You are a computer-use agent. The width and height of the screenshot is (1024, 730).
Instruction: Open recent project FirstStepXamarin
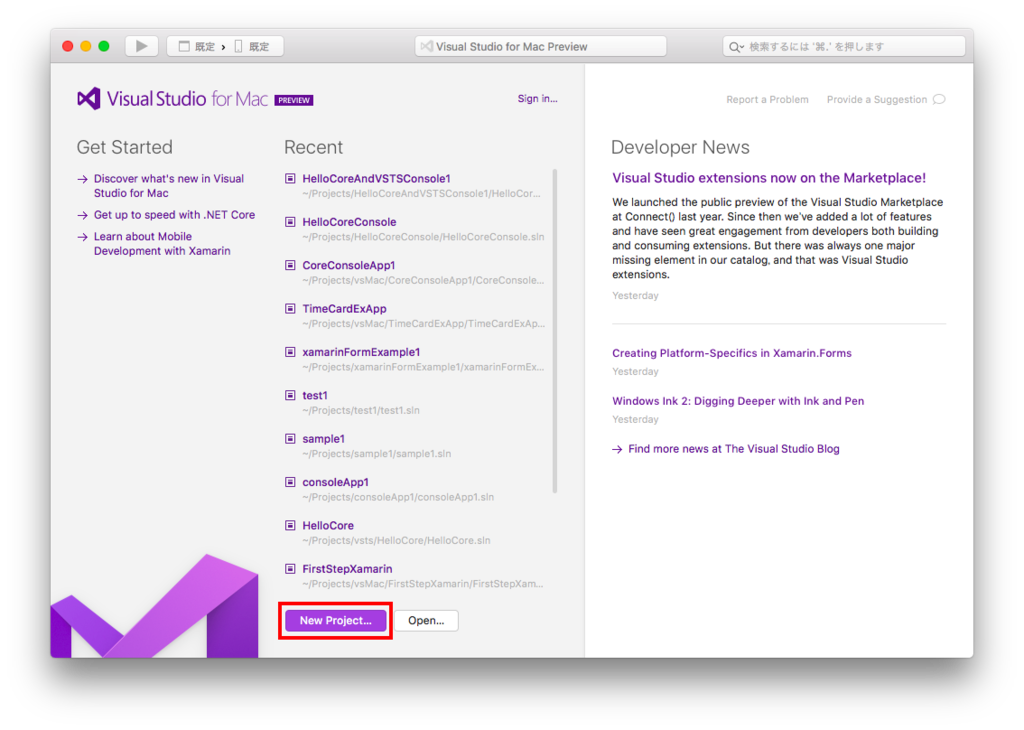point(347,569)
